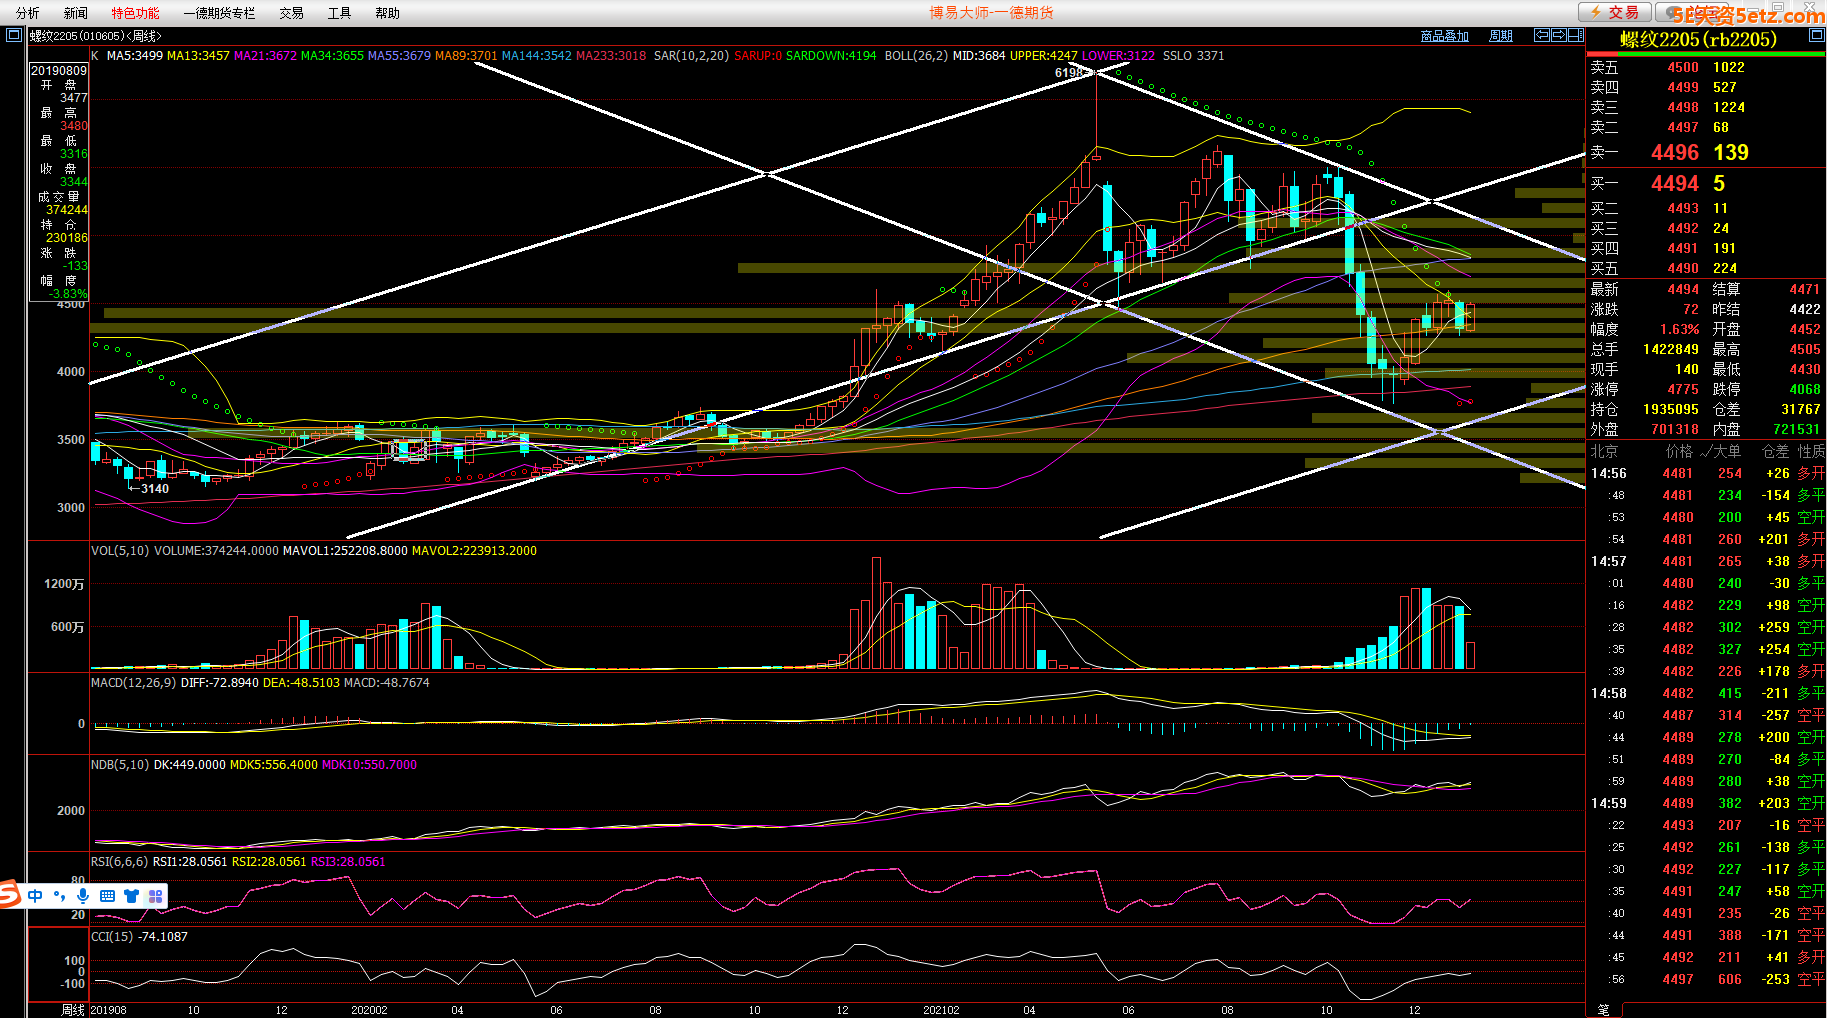Open the 工具 menu
The height and width of the screenshot is (1018, 1827).
(x=339, y=13)
